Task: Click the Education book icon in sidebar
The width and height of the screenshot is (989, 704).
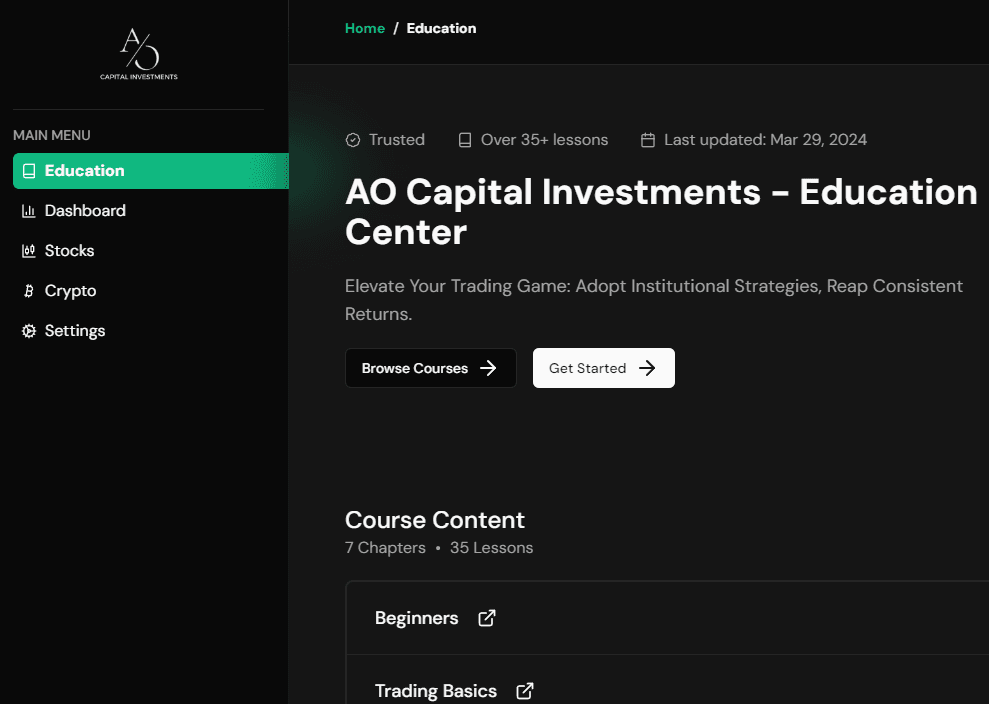Action: click(x=29, y=171)
